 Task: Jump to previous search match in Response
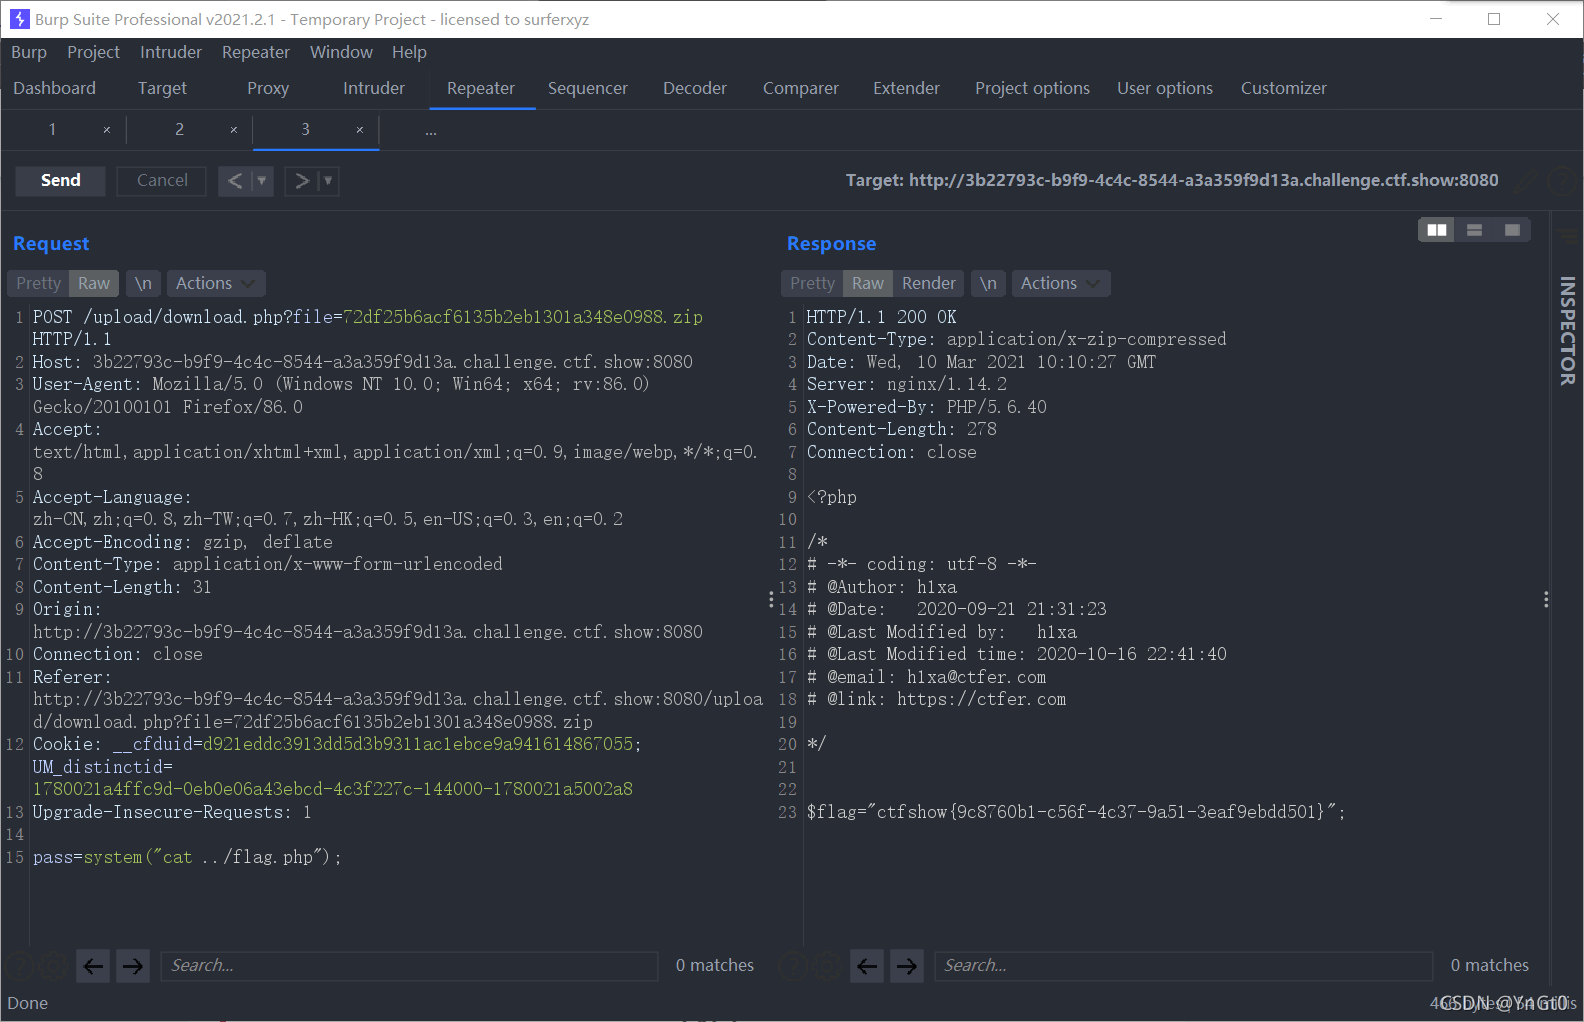click(x=867, y=965)
